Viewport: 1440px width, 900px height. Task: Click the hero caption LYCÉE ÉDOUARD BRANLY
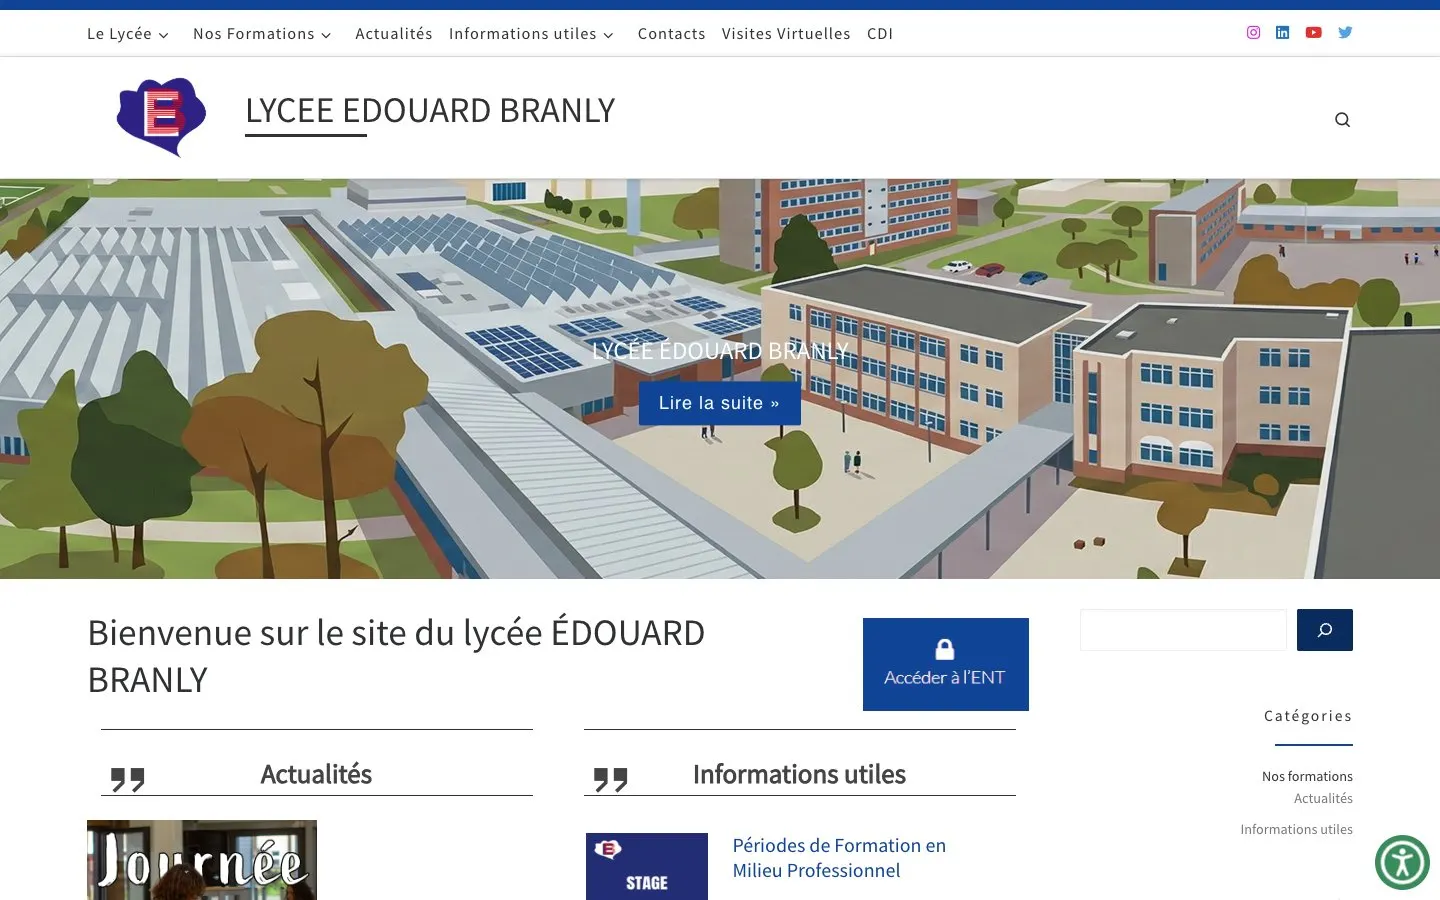coord(720,351)
